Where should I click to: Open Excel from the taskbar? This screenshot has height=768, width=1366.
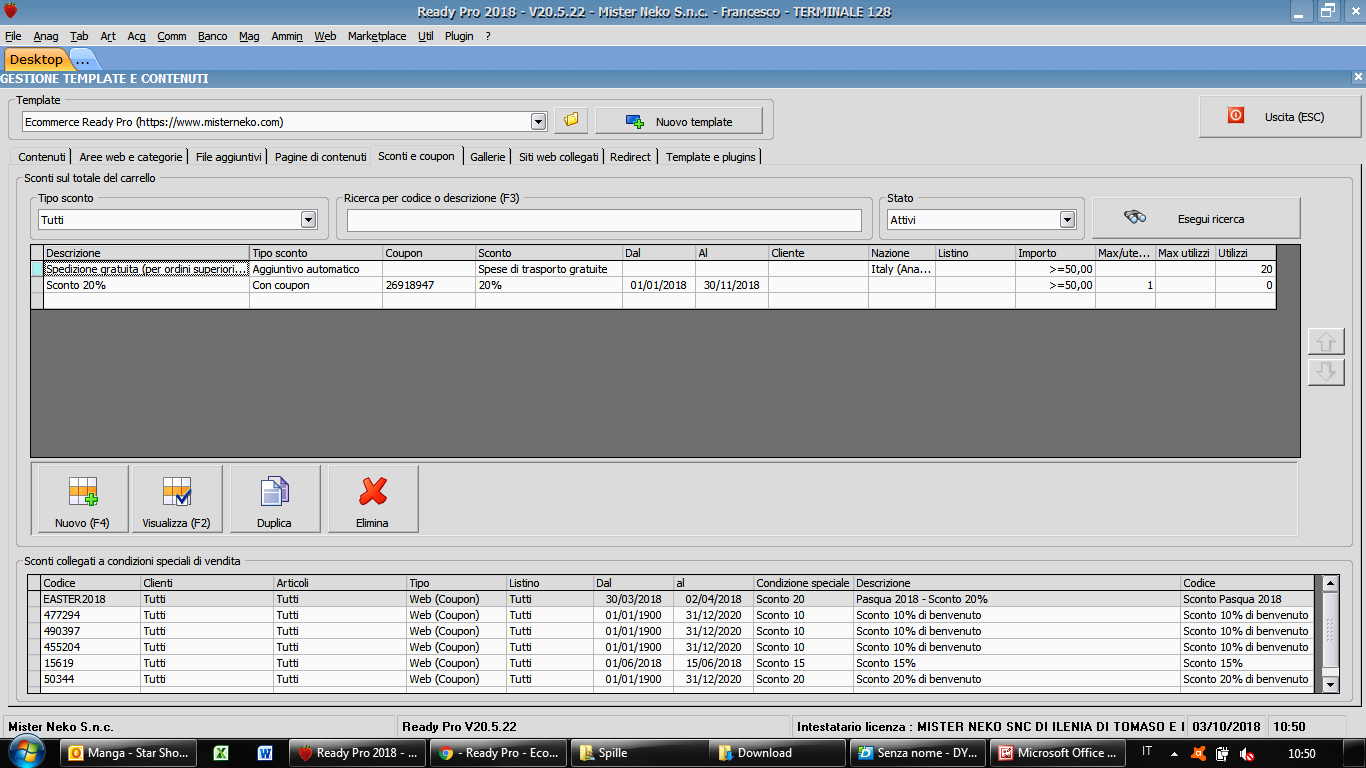[221, 753]
